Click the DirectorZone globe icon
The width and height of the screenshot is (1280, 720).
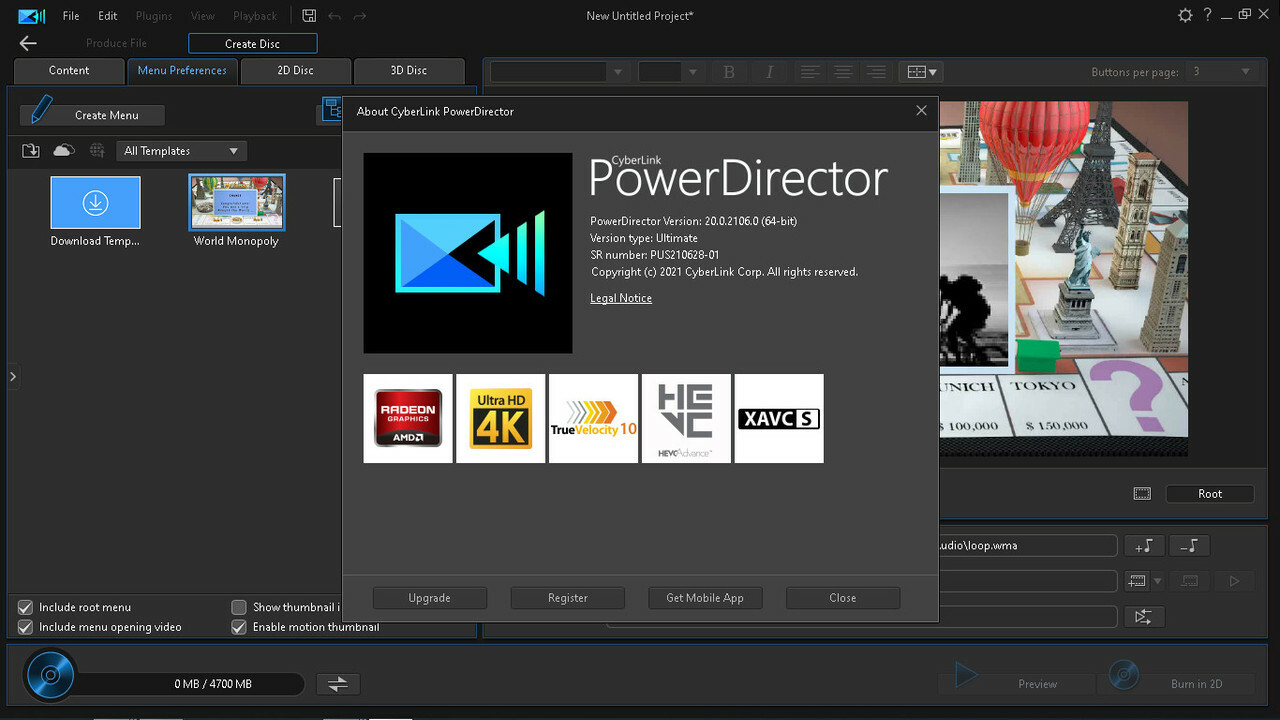[97, 150]
